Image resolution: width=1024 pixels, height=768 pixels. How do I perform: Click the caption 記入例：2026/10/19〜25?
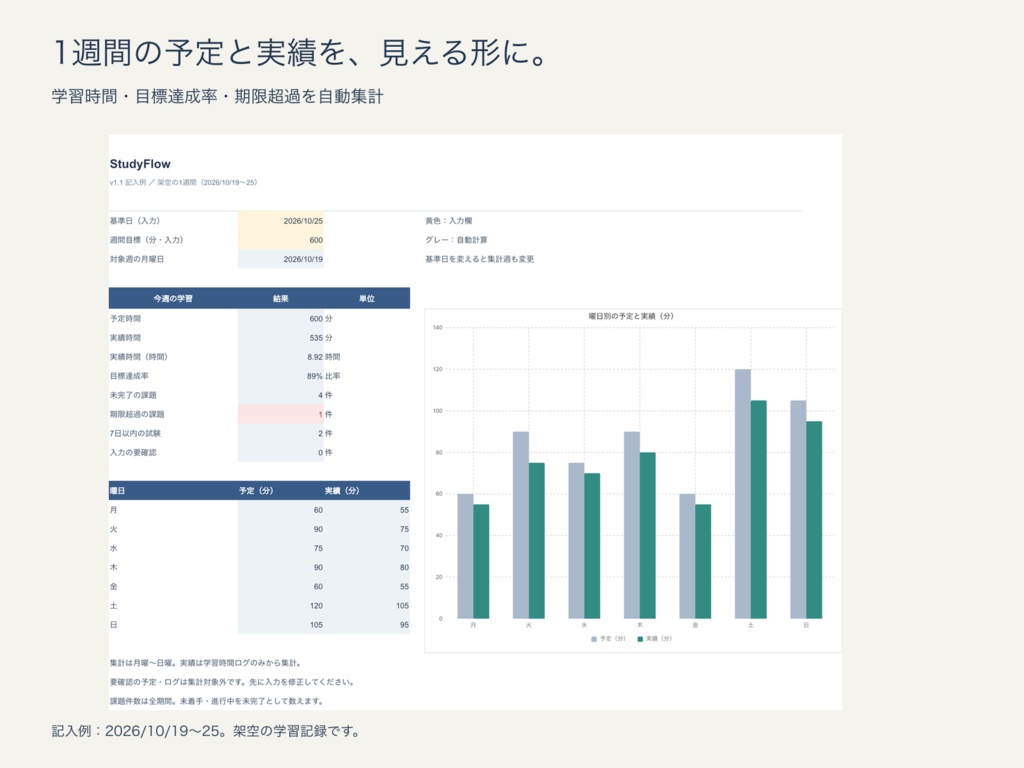(206, 731)
